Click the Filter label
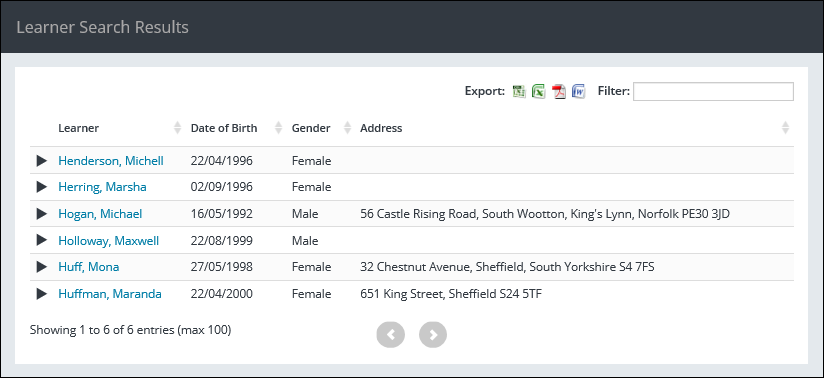The width and height of the screenshot is (824, 378). click(x=614, y=91)
